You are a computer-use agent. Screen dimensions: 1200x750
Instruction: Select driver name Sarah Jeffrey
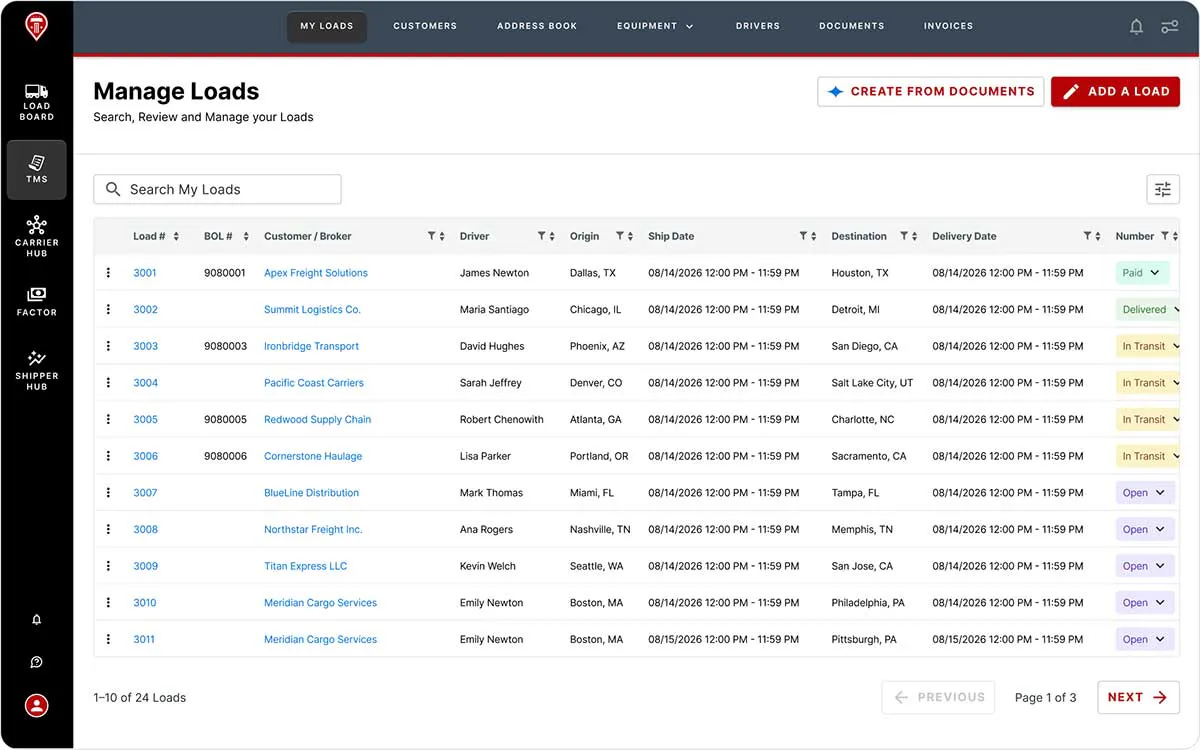coord(490,382)
